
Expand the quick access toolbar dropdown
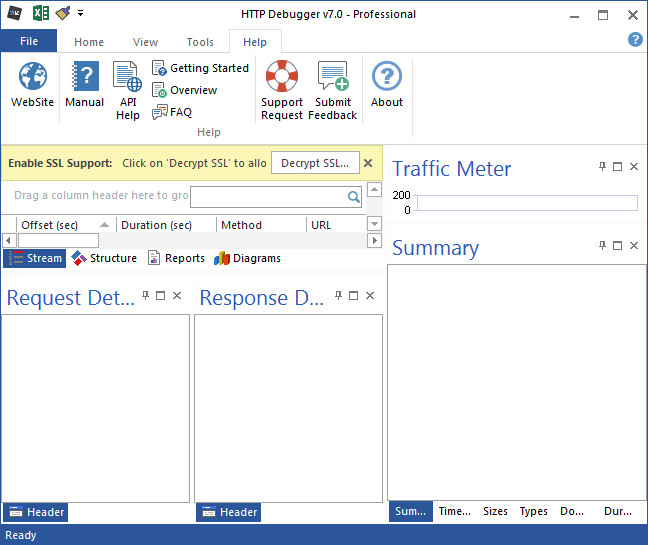click(80, 14)
